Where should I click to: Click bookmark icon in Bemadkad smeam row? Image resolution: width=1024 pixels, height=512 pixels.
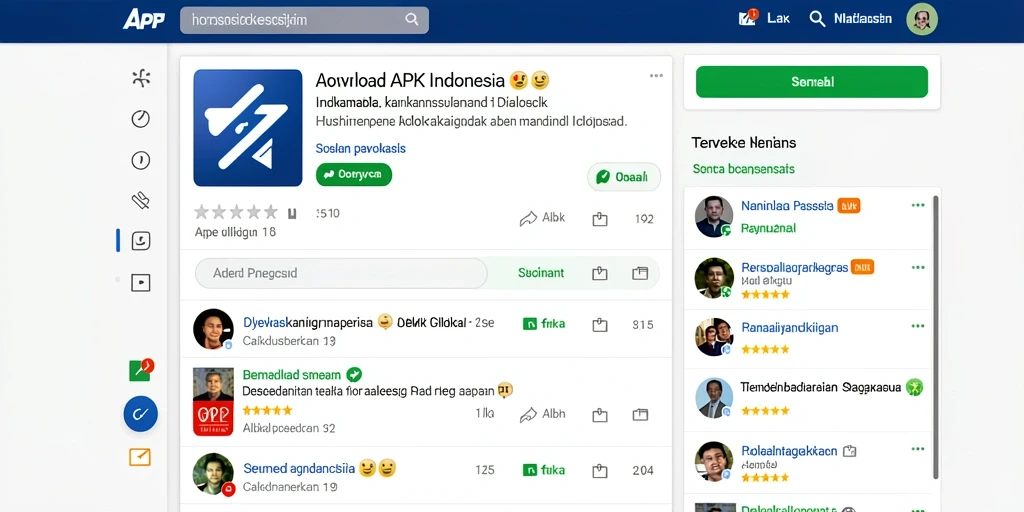pyautogui.click(x=600, y=414)
